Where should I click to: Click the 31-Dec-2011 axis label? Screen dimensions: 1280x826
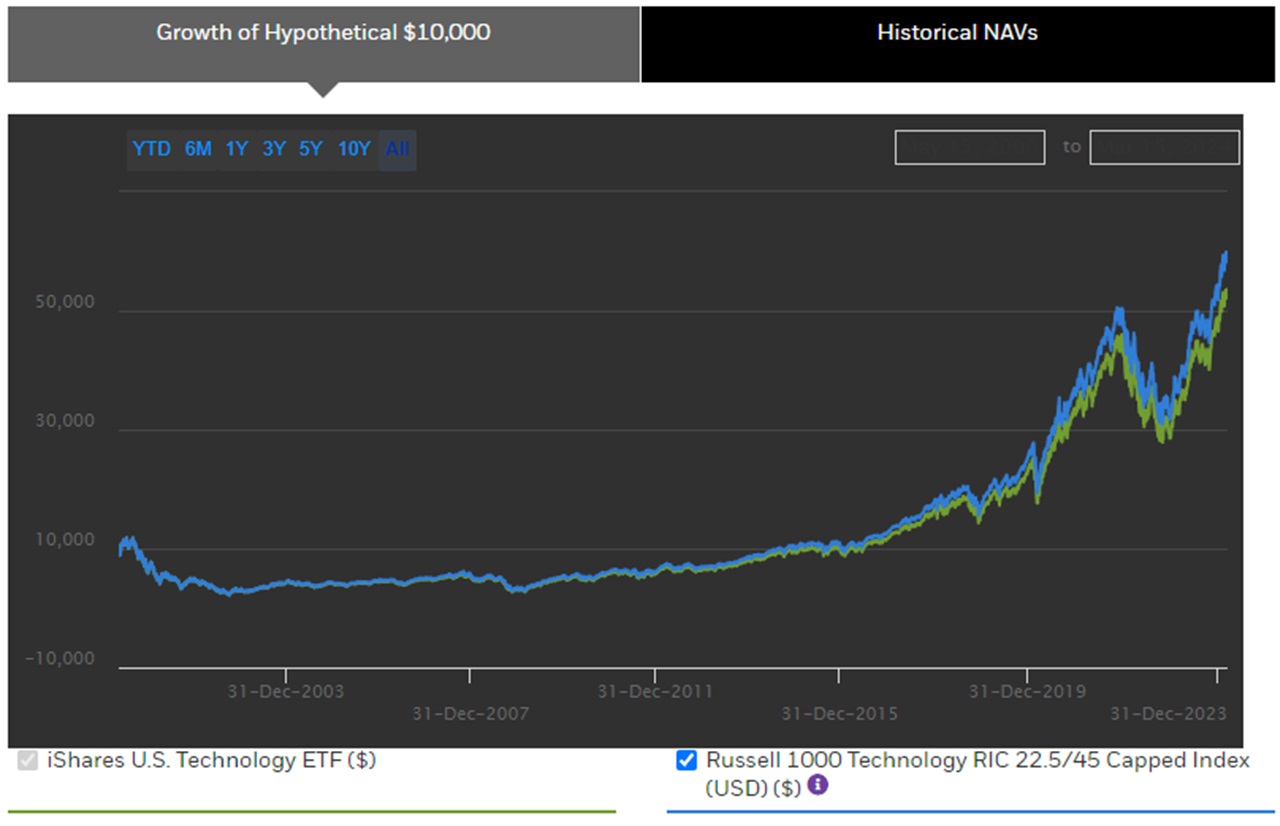click(x=655, y=691)
